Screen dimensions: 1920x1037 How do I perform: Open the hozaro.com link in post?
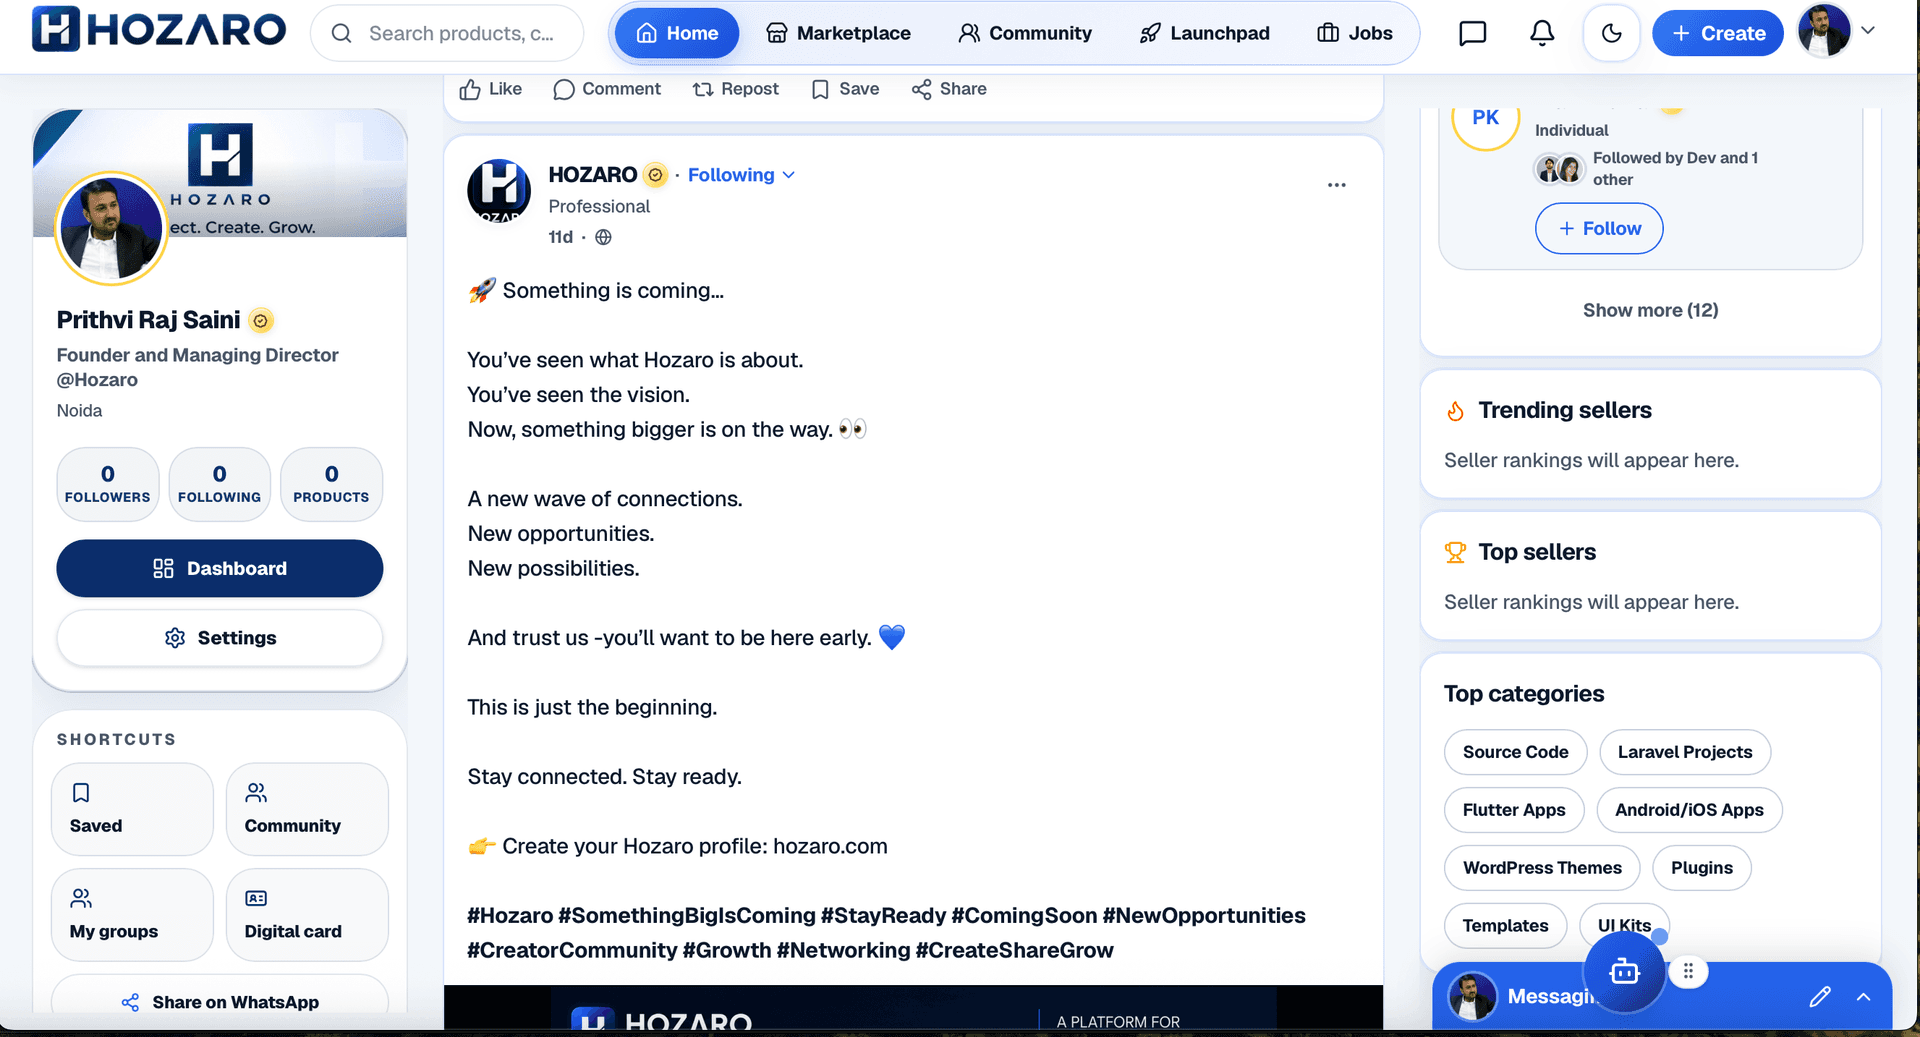830,846
